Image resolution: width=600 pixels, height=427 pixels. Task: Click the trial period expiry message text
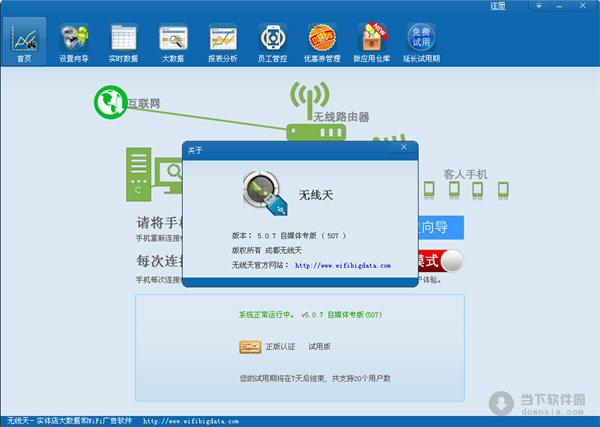(315, 378)
